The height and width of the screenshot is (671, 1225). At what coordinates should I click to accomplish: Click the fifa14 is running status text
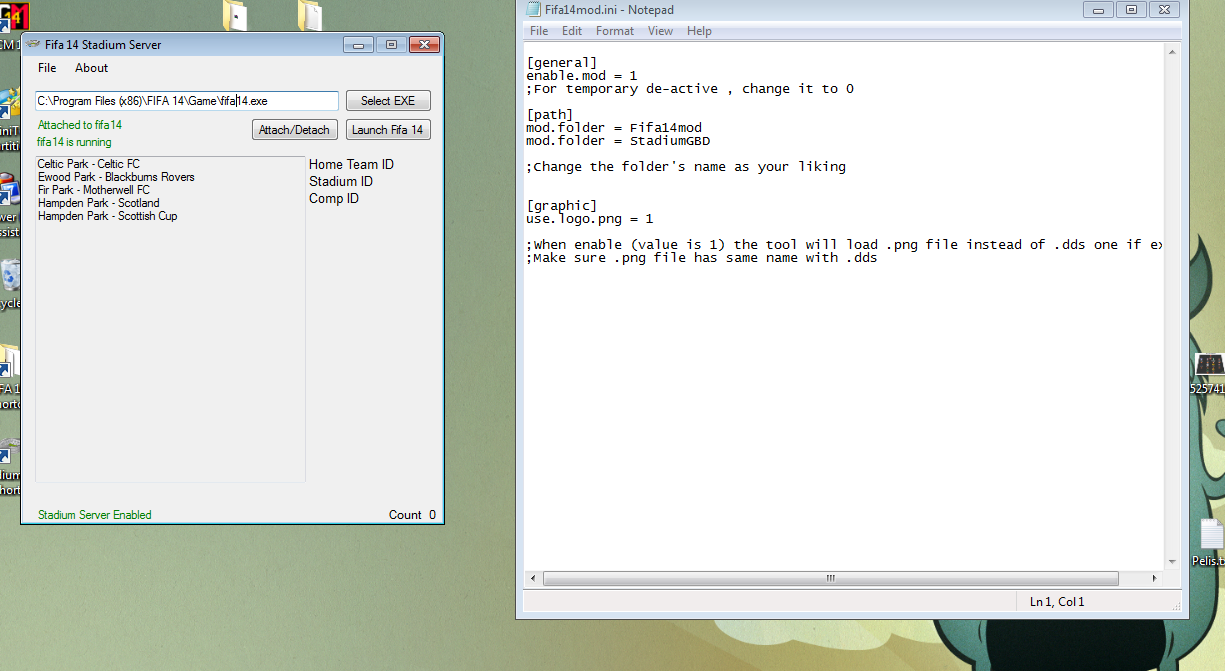(75, 142)
